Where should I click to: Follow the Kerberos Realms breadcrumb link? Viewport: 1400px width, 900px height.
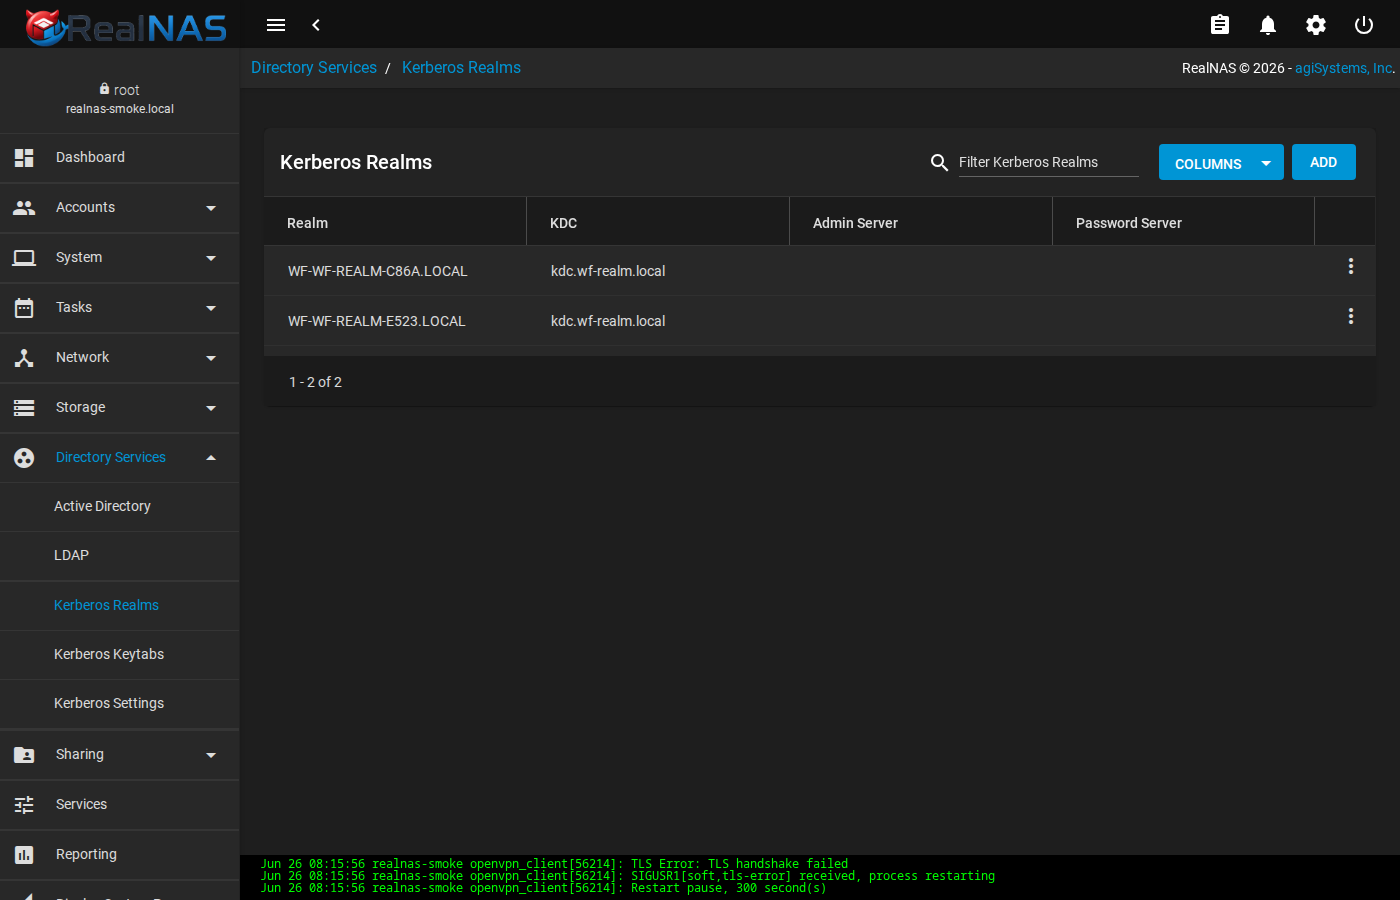(x=461, y=67)
